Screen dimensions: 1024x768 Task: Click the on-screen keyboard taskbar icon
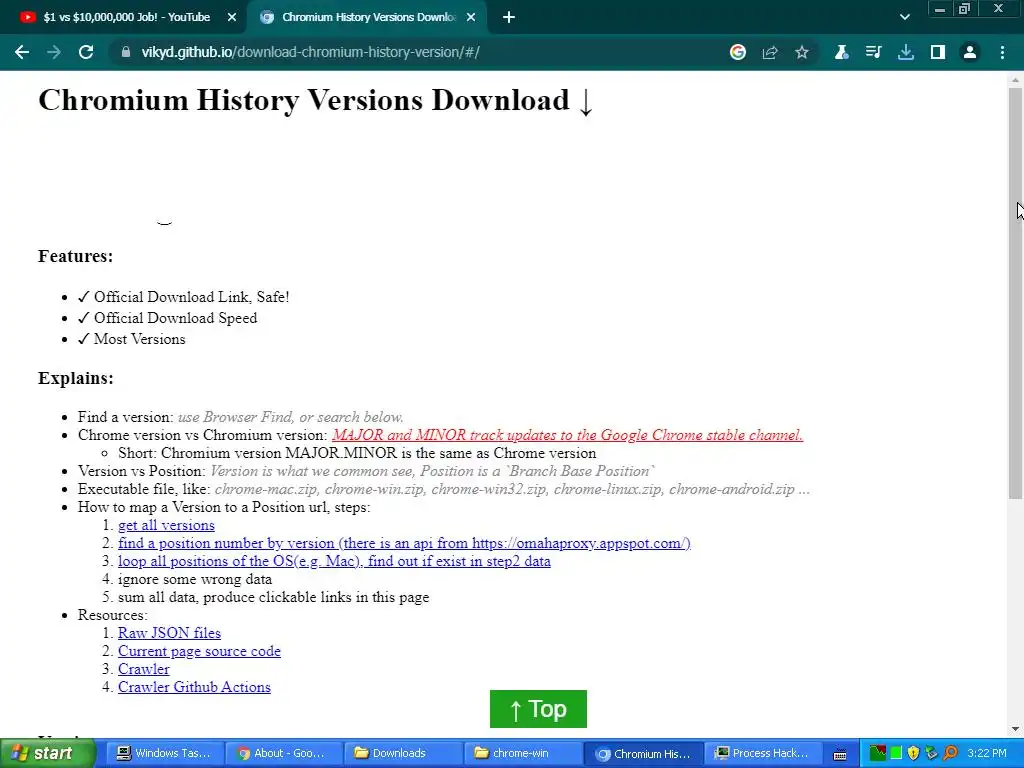coord(840,754)
